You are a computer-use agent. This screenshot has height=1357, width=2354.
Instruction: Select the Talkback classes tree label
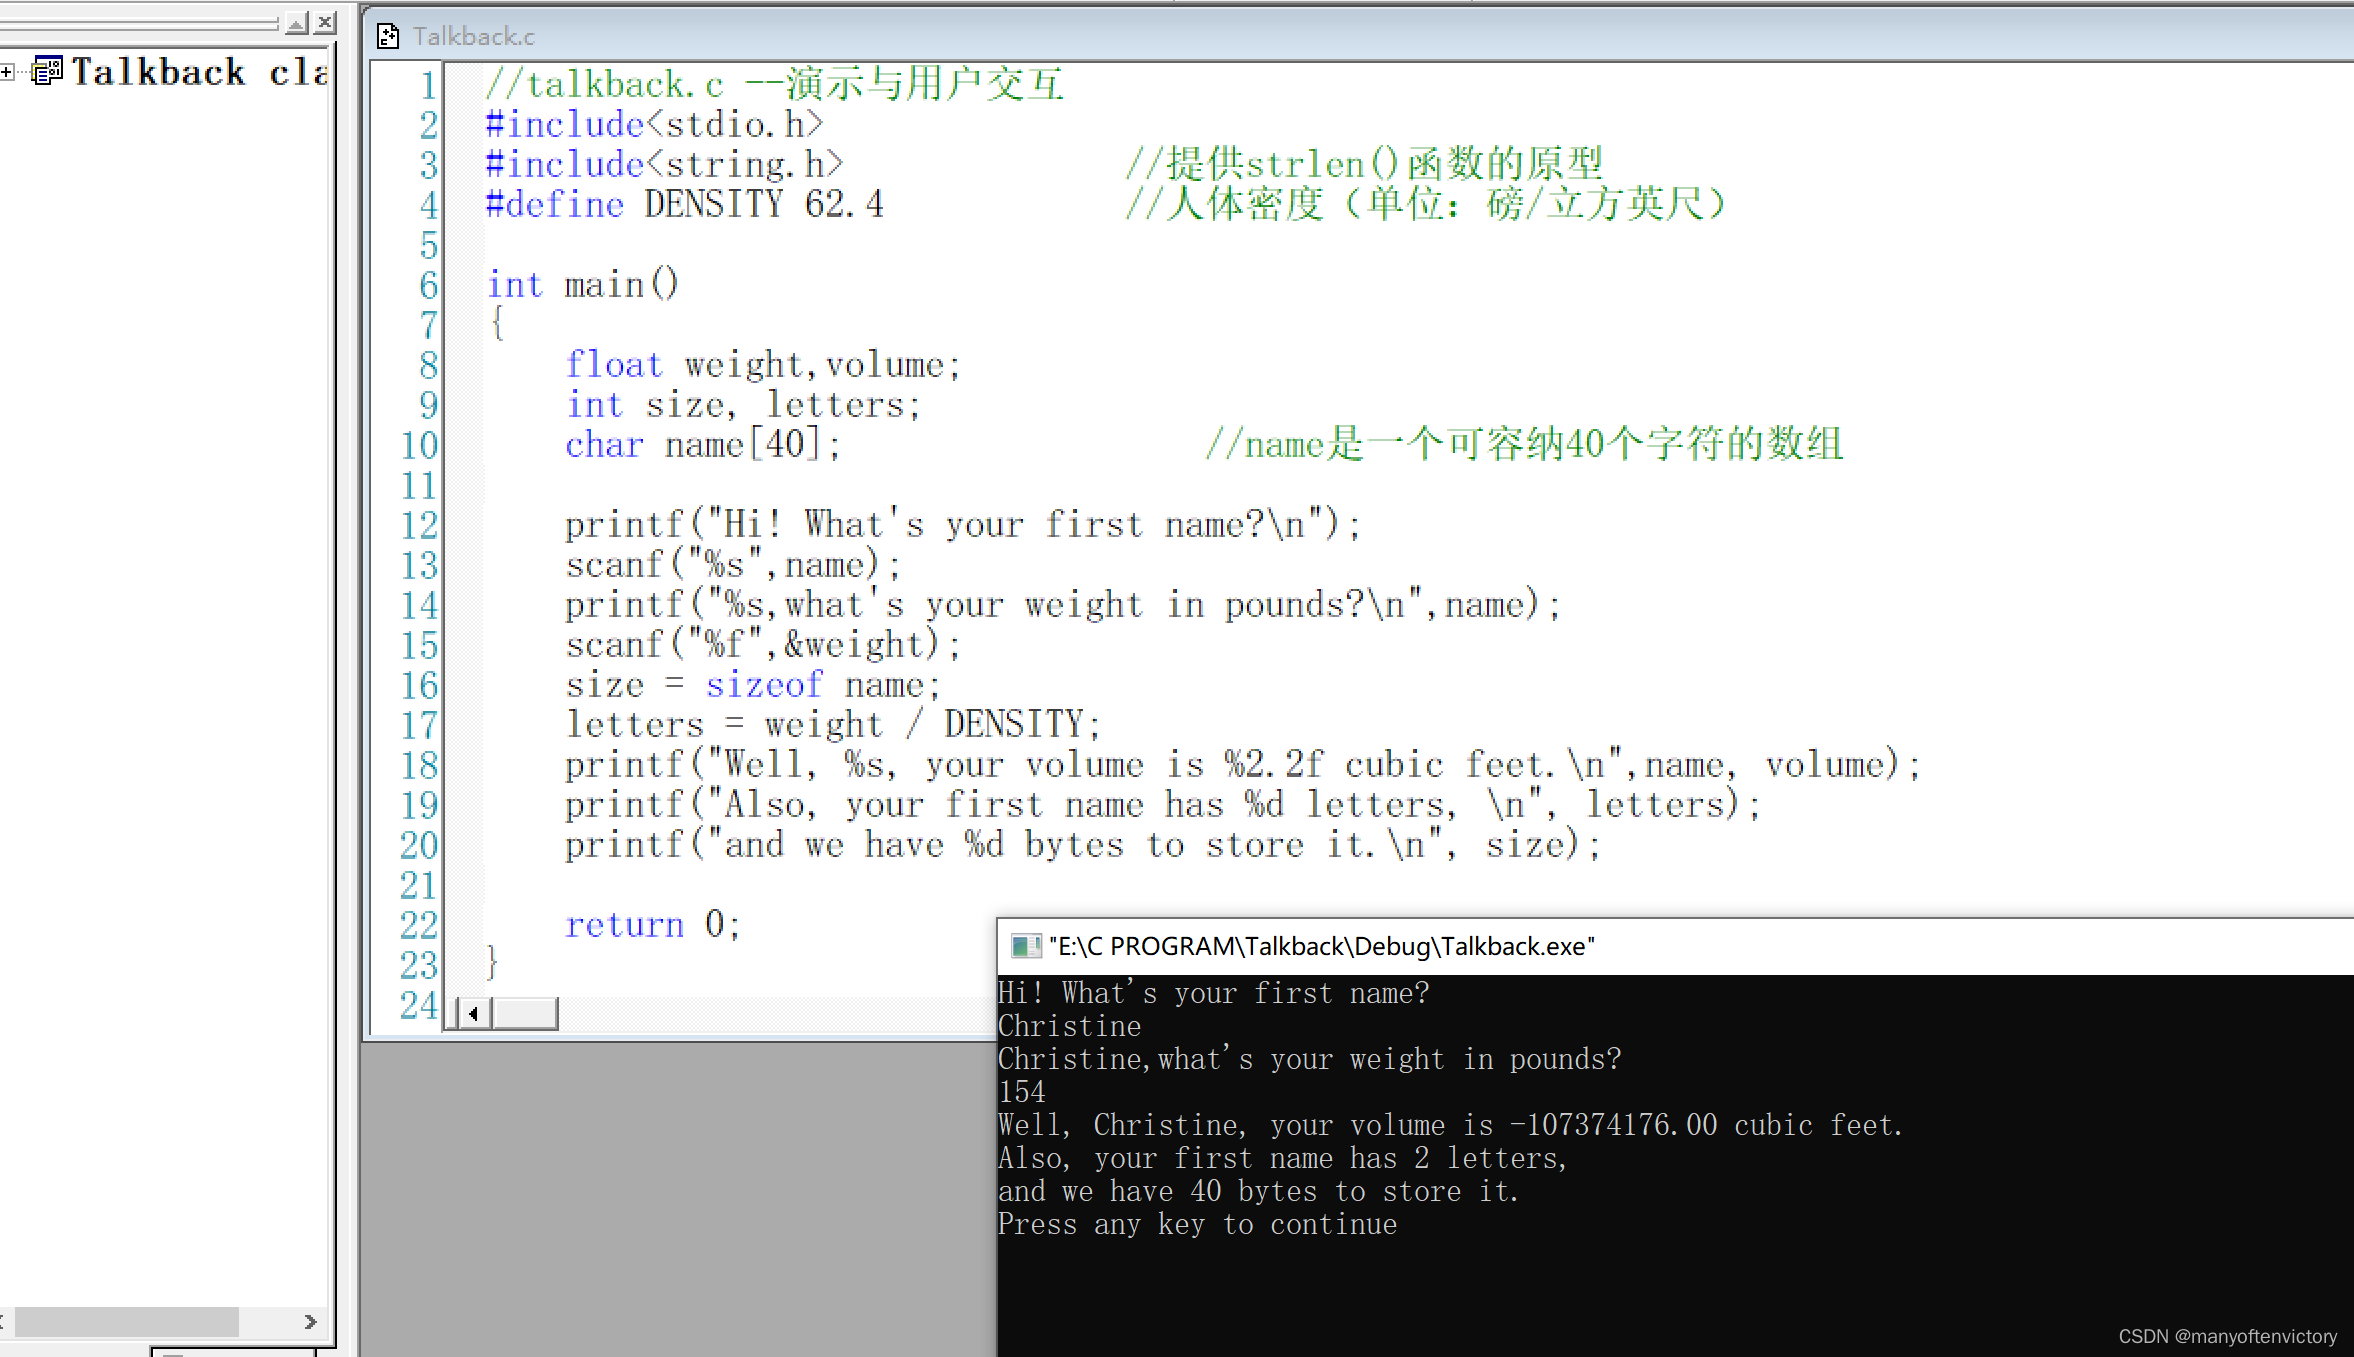(199, 72)
